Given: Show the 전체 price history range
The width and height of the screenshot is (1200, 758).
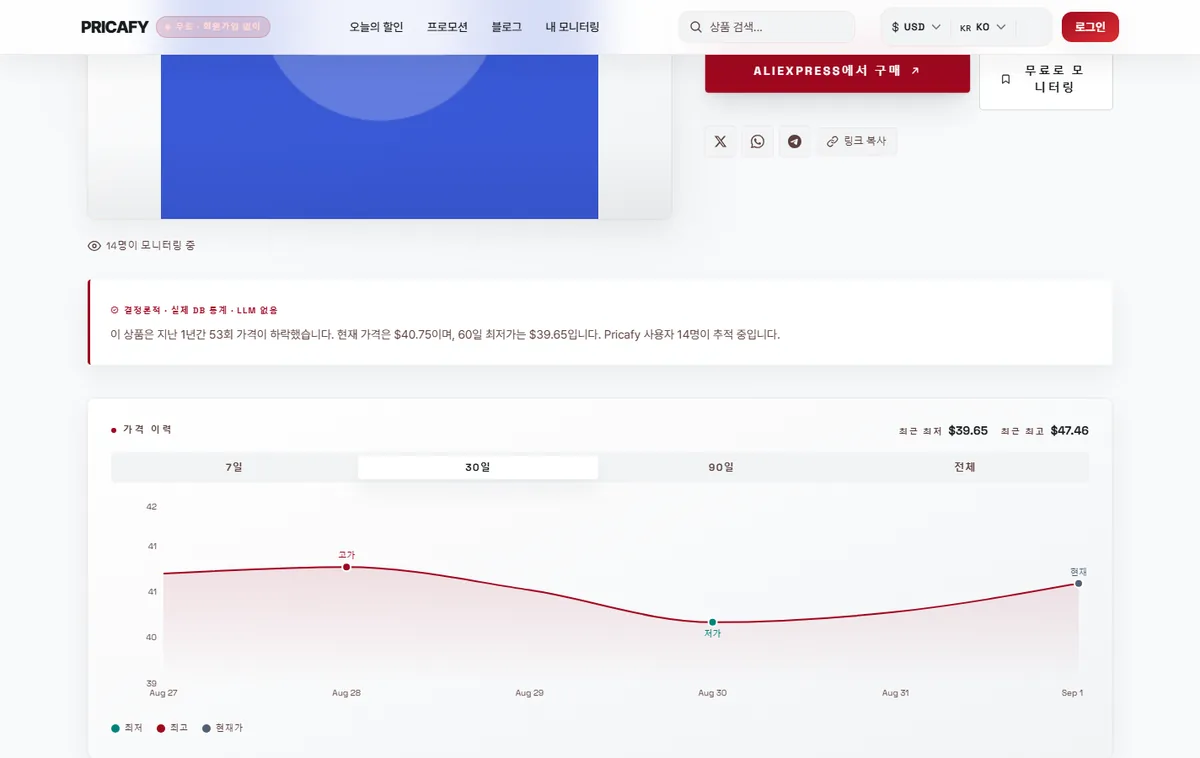Looking at the screenshot, I should 965,467.
